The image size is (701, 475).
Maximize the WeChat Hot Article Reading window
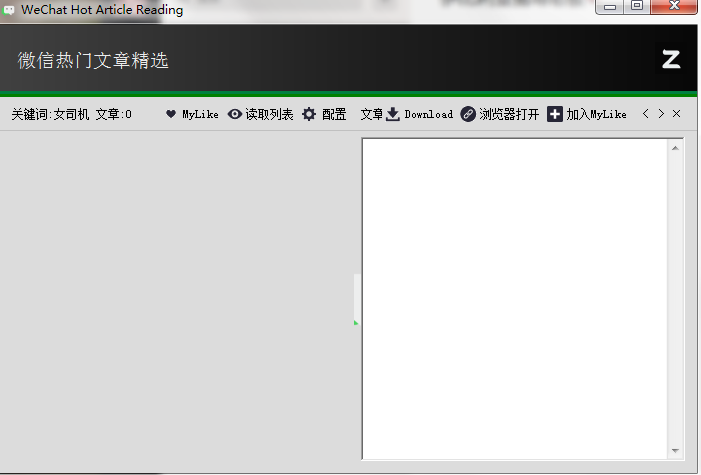637,6
